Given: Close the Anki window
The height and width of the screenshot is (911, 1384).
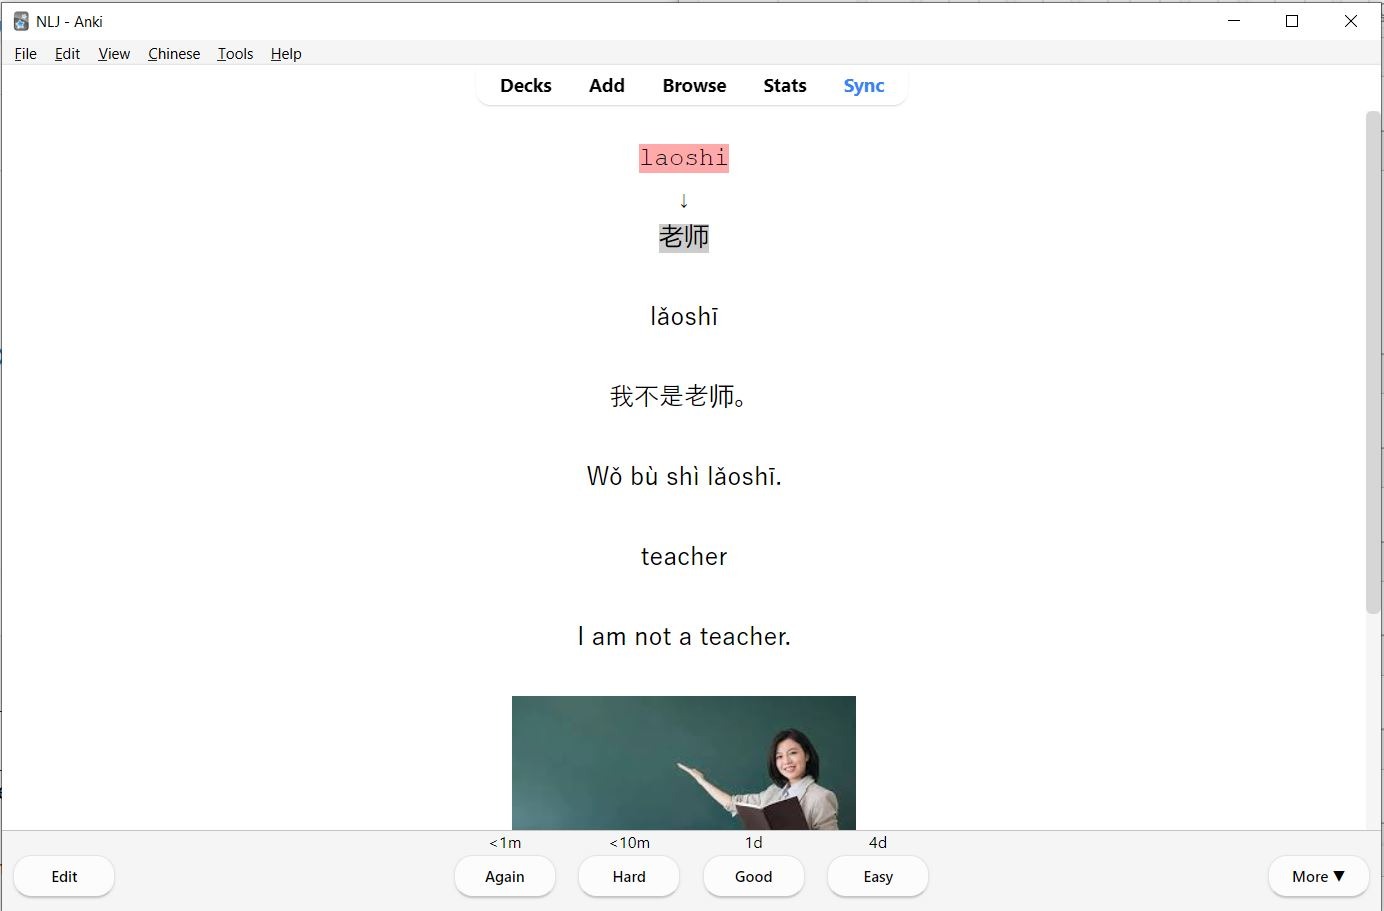Looking at the screenshot, I should (1351, 21).
